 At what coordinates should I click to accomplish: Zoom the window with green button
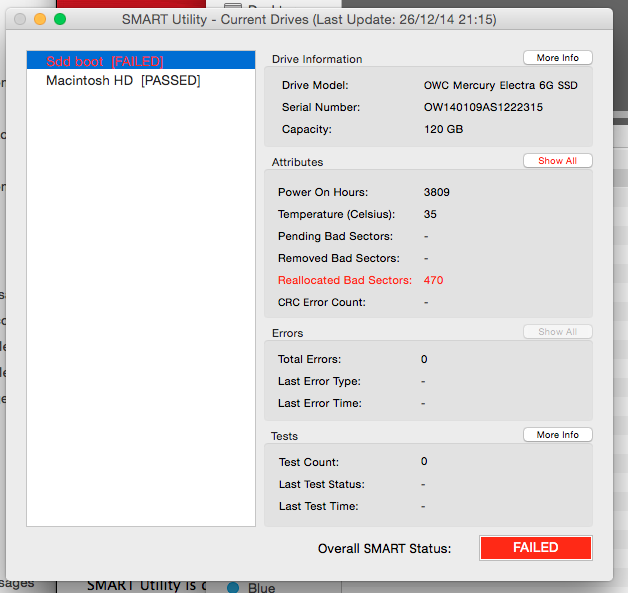point(60,19)
